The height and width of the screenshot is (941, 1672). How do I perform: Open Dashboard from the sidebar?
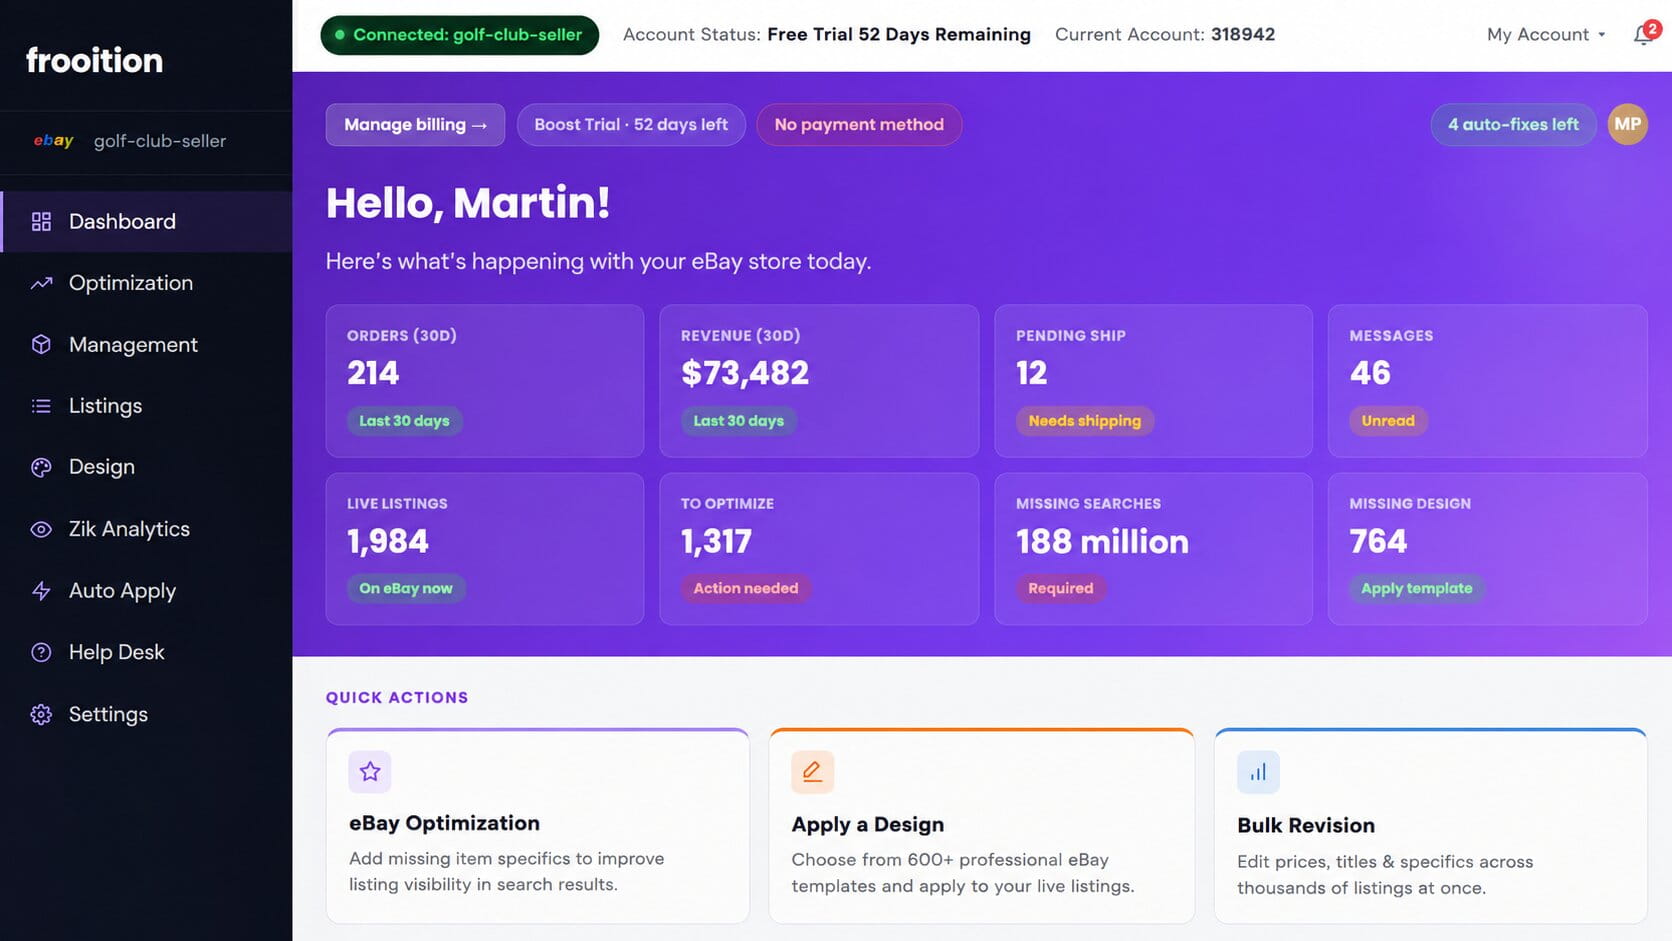point(146,221)
